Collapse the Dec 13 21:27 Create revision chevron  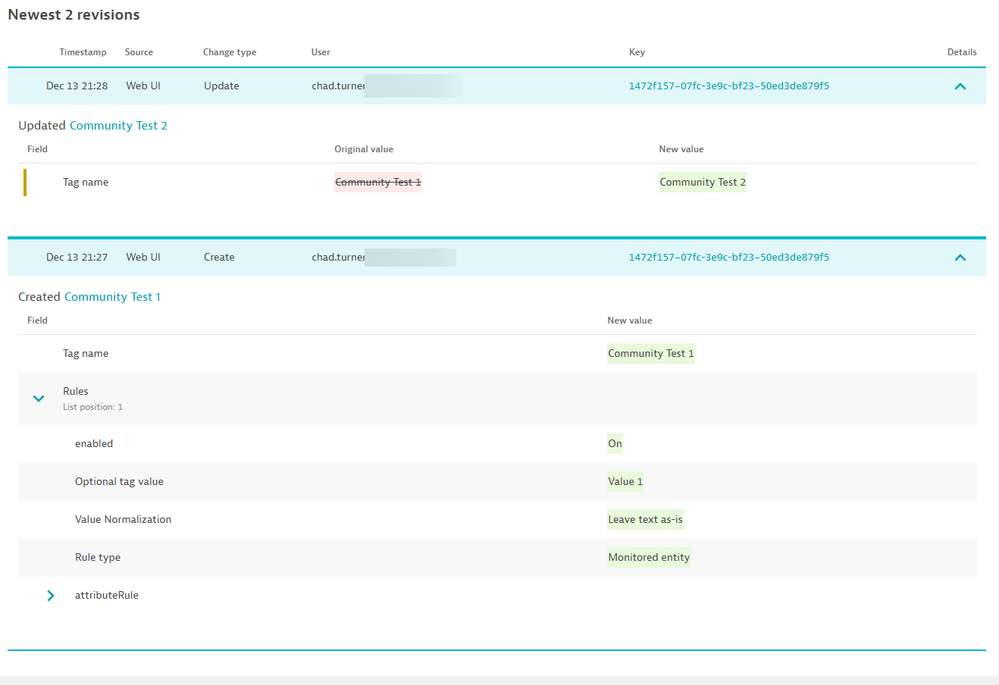click(960, 258)
